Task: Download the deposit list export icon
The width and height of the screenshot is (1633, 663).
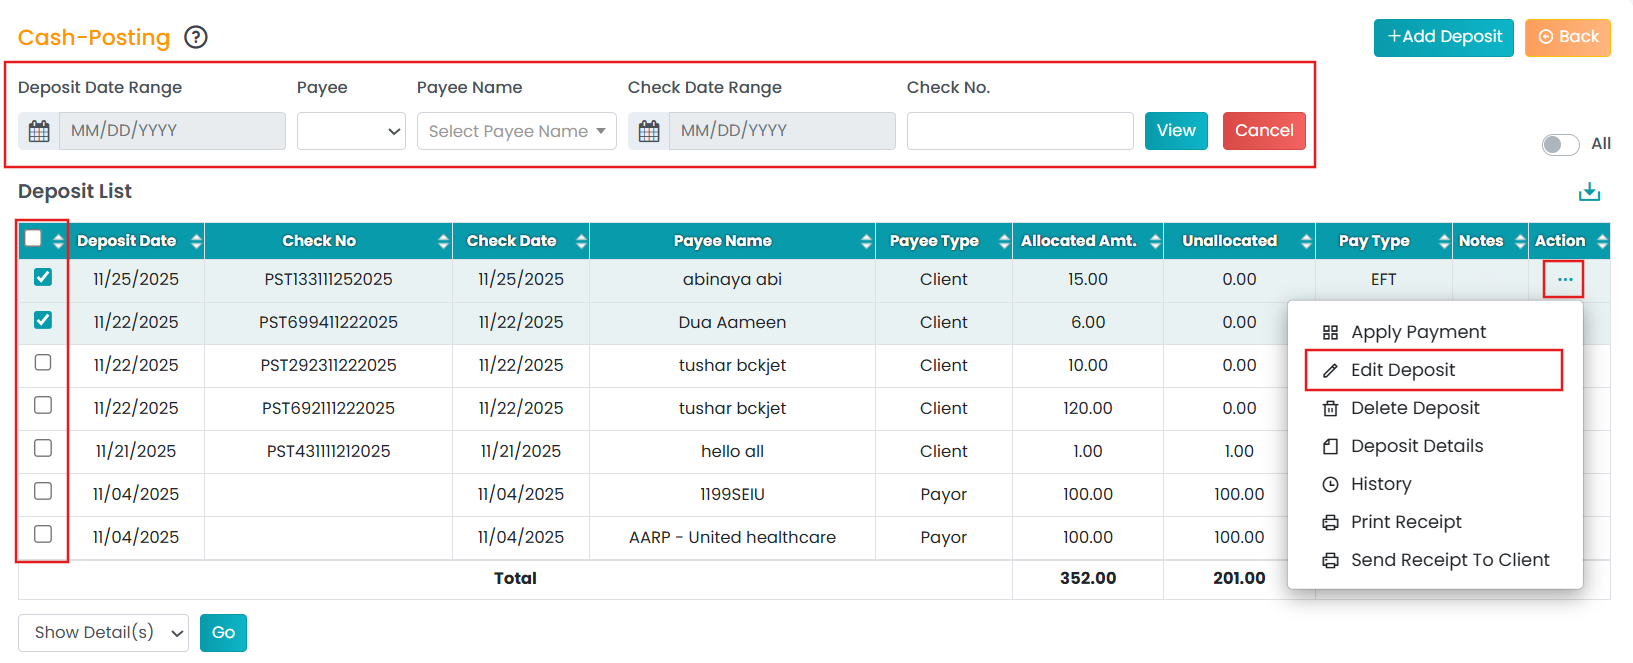Action: tap(1589, 192)
